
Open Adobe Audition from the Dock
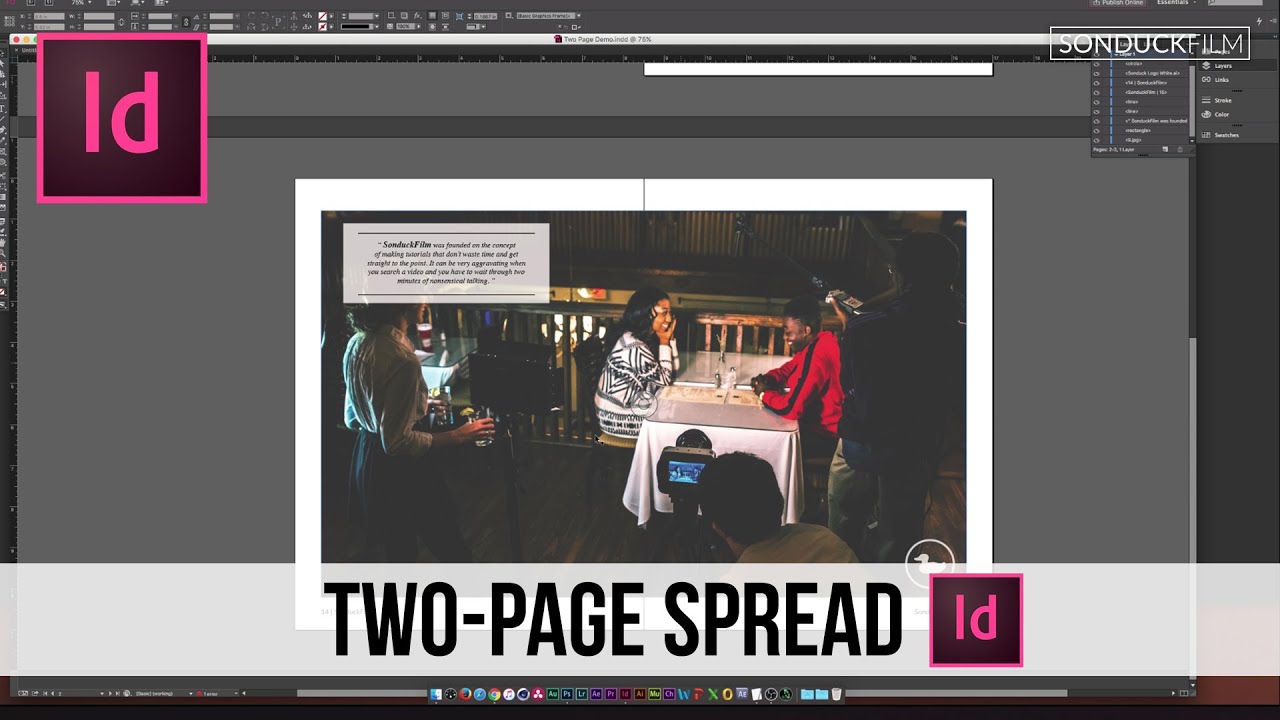pos(552,694)
